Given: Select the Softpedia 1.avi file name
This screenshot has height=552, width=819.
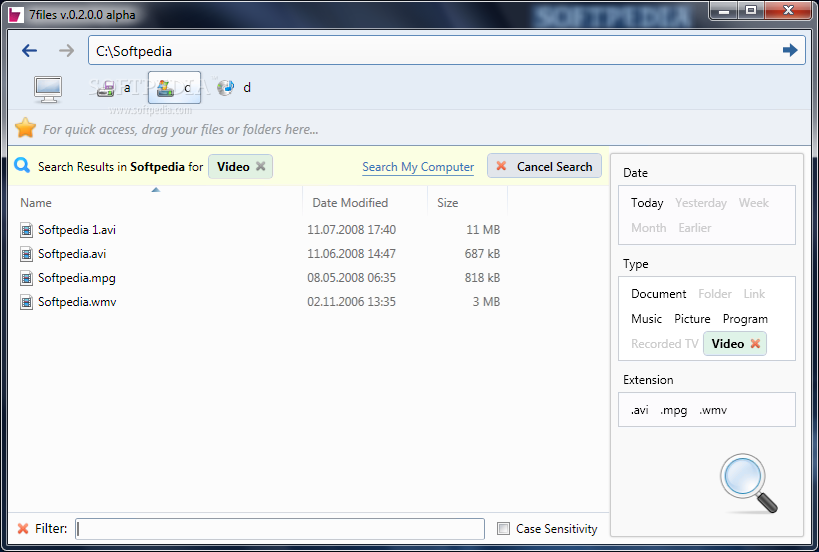Looking at the screenshot, I should point(77,230).
